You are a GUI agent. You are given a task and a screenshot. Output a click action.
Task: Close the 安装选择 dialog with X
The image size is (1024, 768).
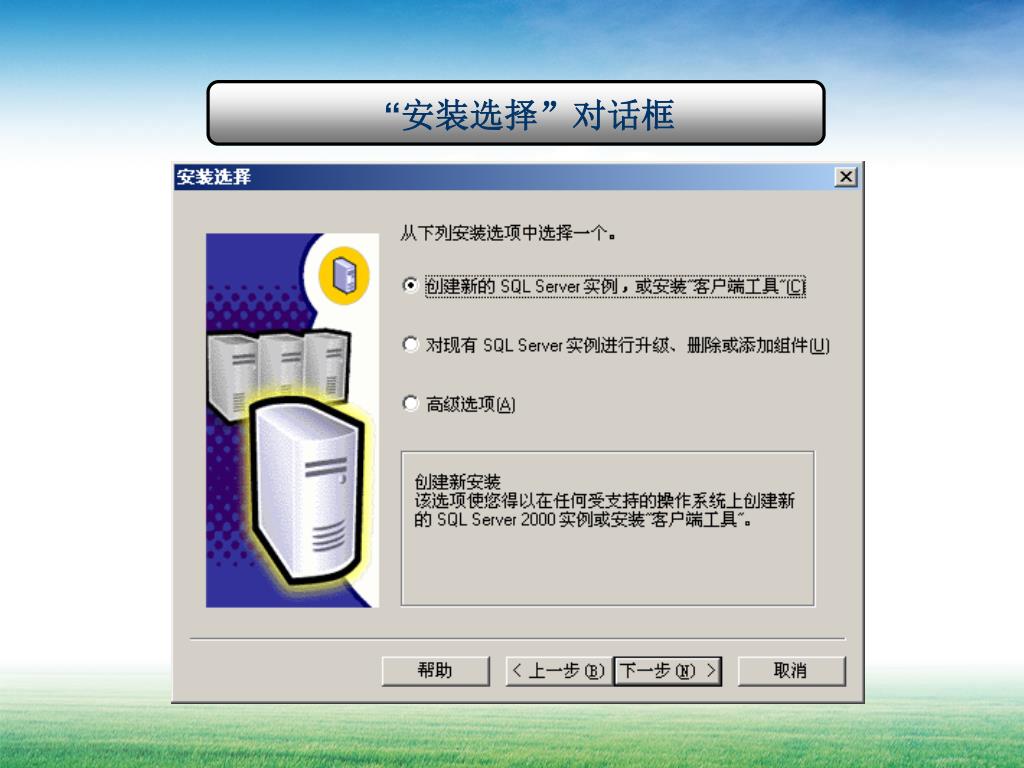[x=846, y=177]
